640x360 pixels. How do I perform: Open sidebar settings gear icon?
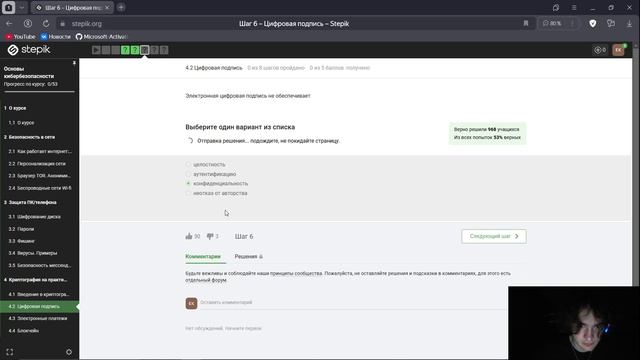pyautogui.click(x=69, y=352)
